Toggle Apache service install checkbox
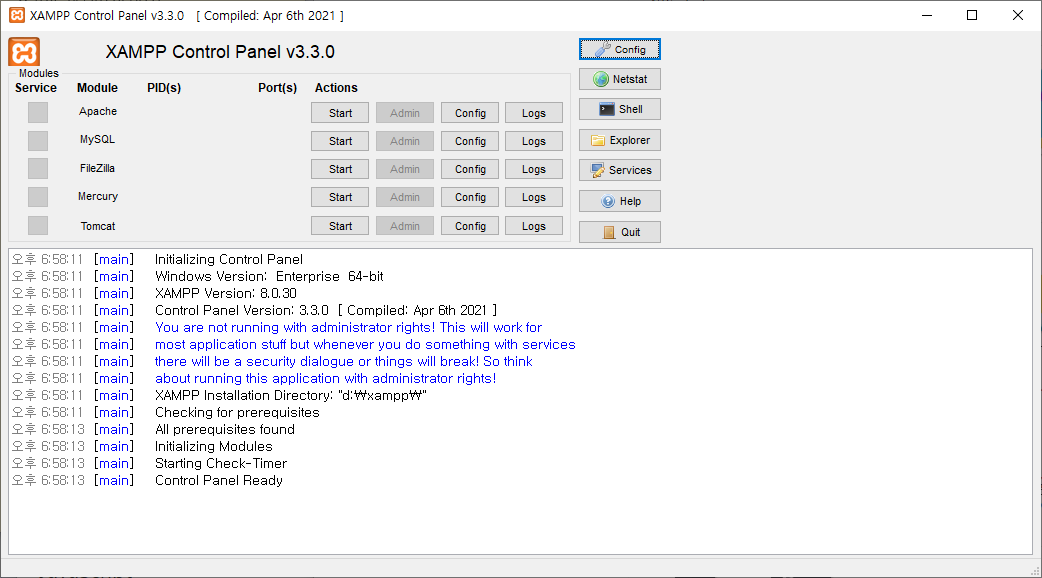 (38, 112)
